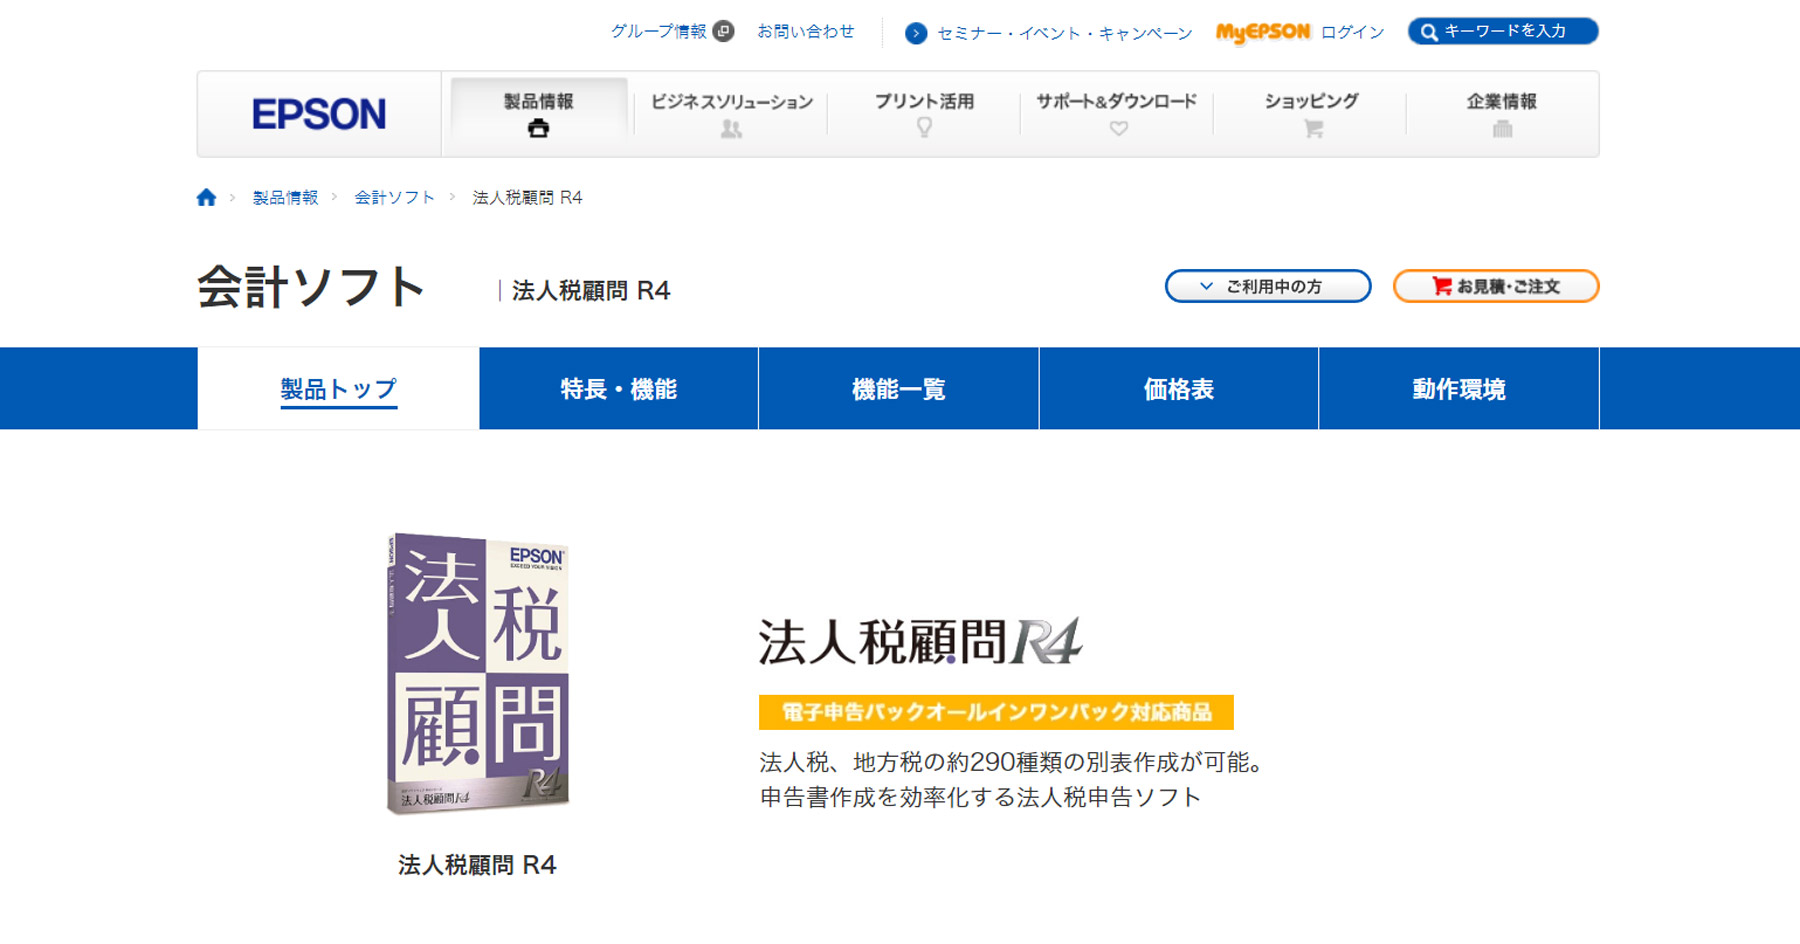Click the 法人税顧問R4 product logo
1800x944 pixels.
[x=920, y=642]
